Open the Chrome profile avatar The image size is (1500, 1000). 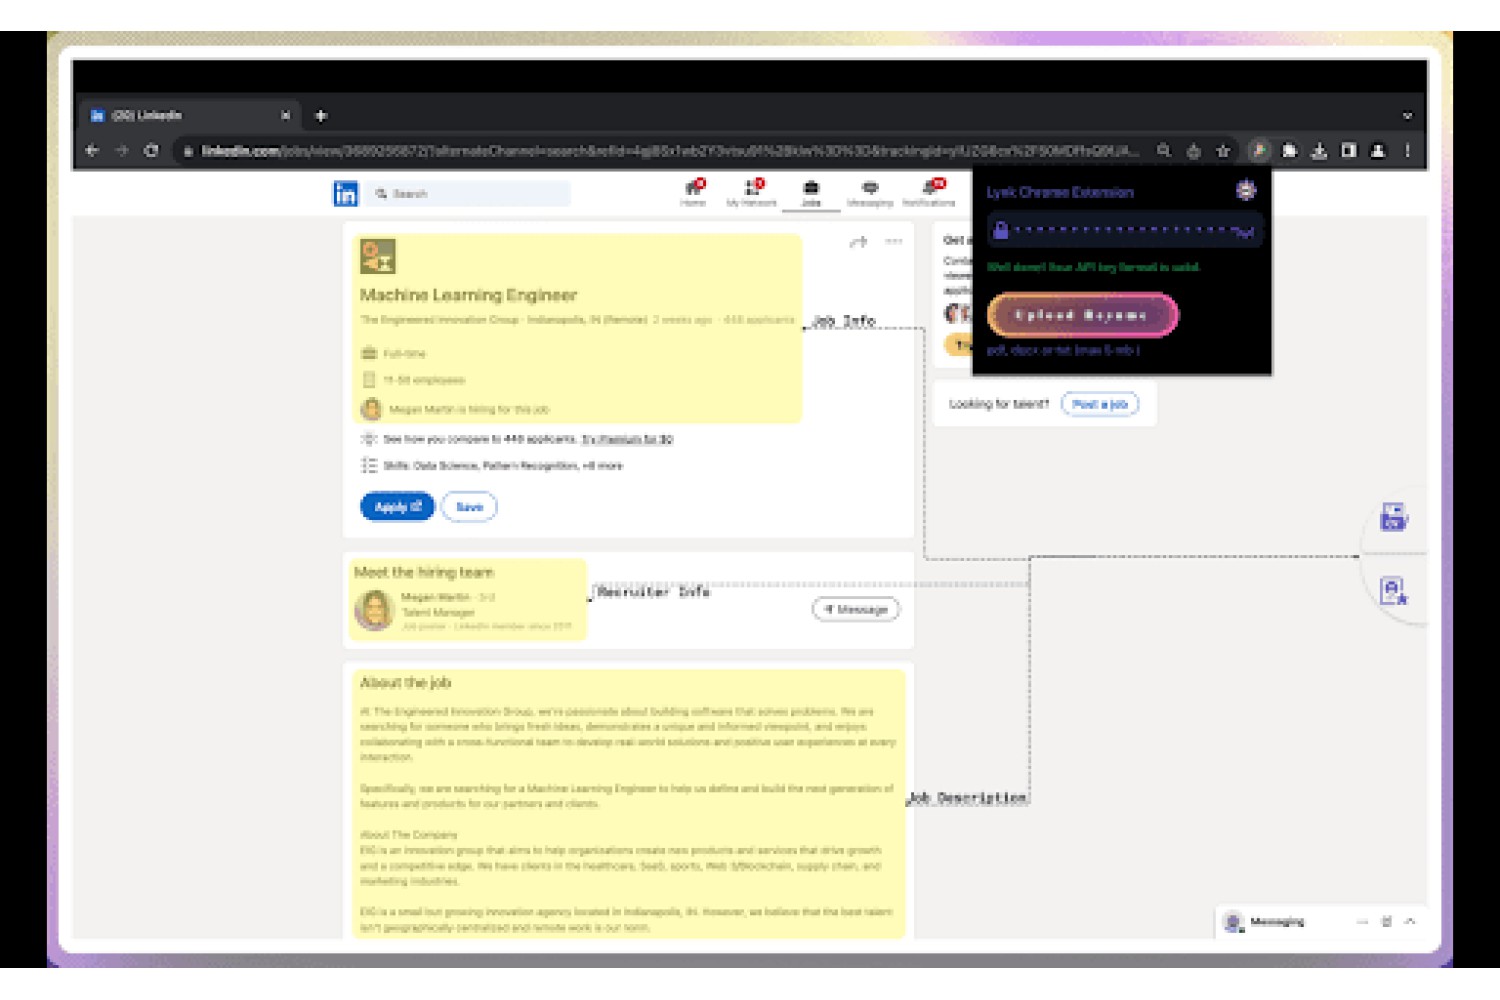click(x=1378, y=151)
